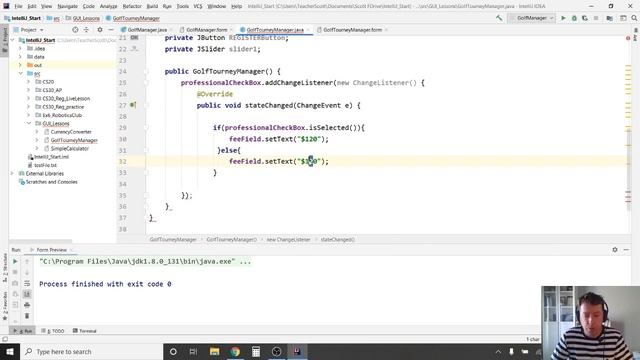
Task: Click new ChangeListener in editor breadcrumb
Action: tap(288, 240)
